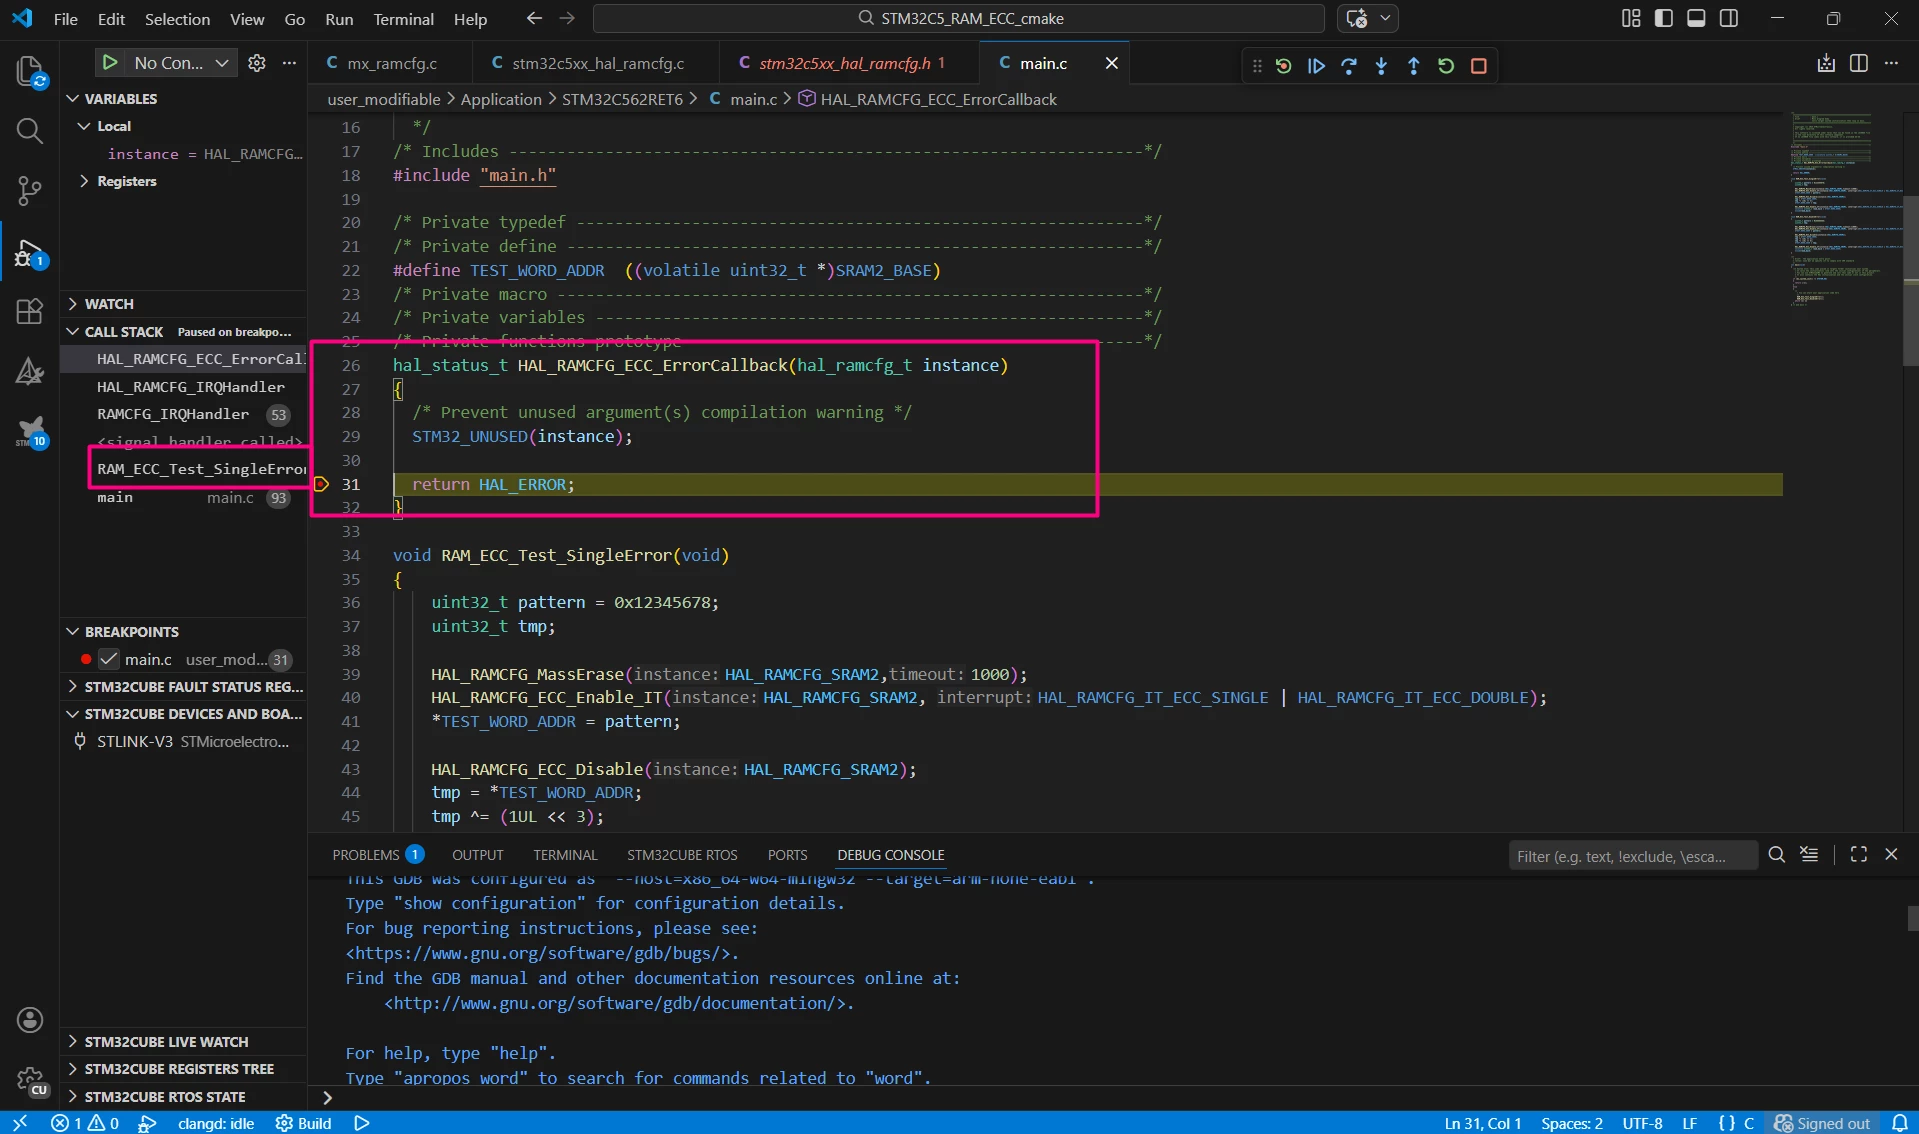Click the Signed out status item
The height and width of the screenshot is (1134, 1919).
(1822, 1123)
